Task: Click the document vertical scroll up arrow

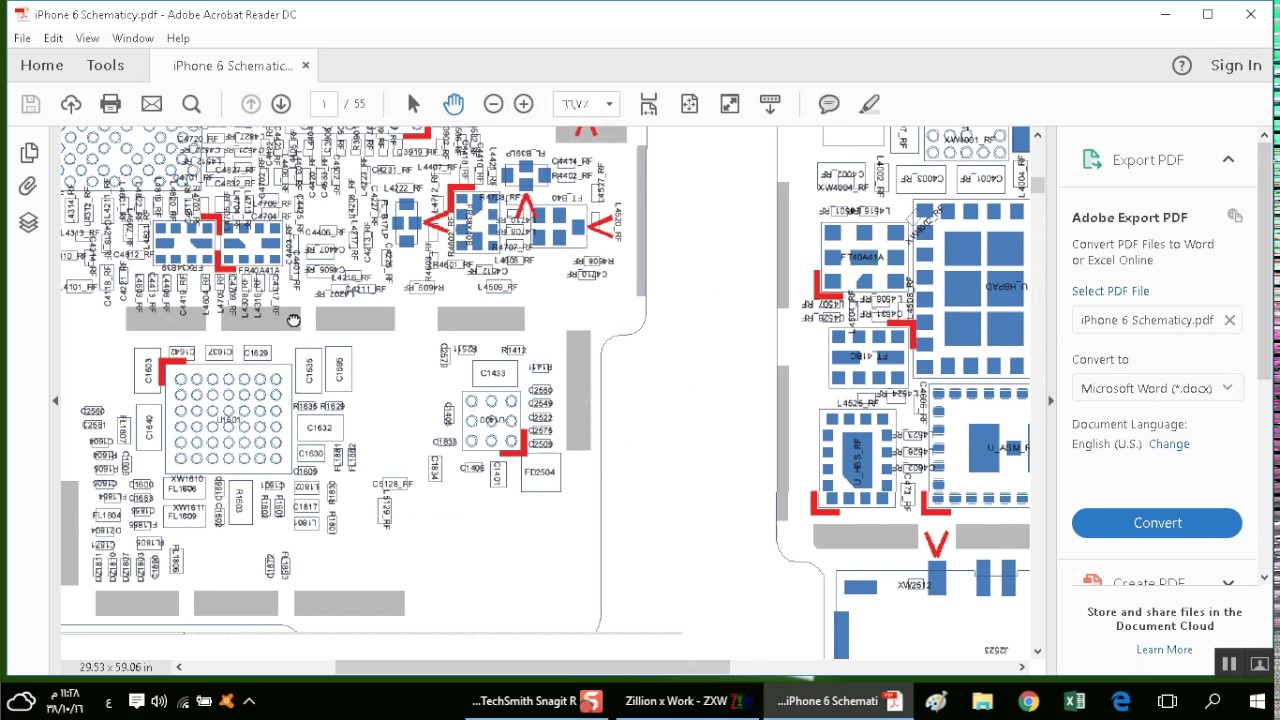Action: (1037, 135)
